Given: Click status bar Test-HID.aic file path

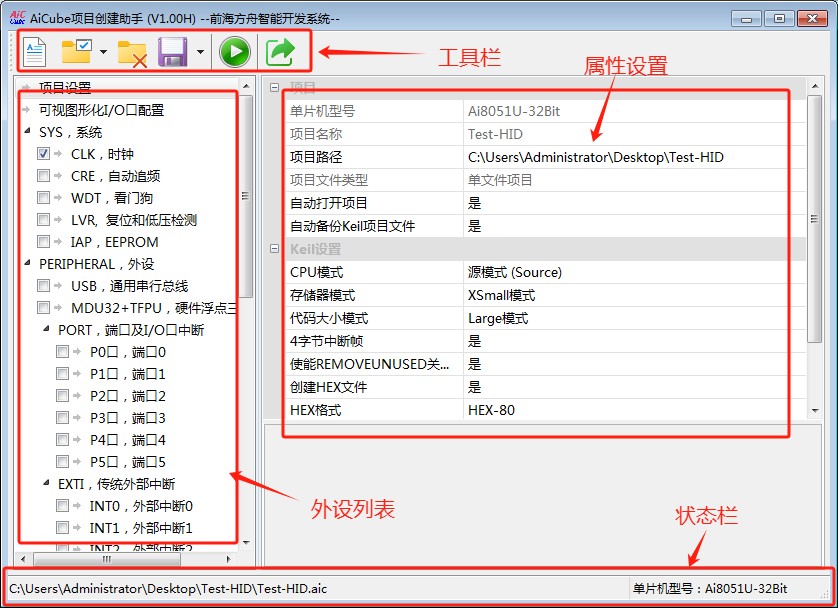Looking at the screenshot, I should click(x=168, y=588).
